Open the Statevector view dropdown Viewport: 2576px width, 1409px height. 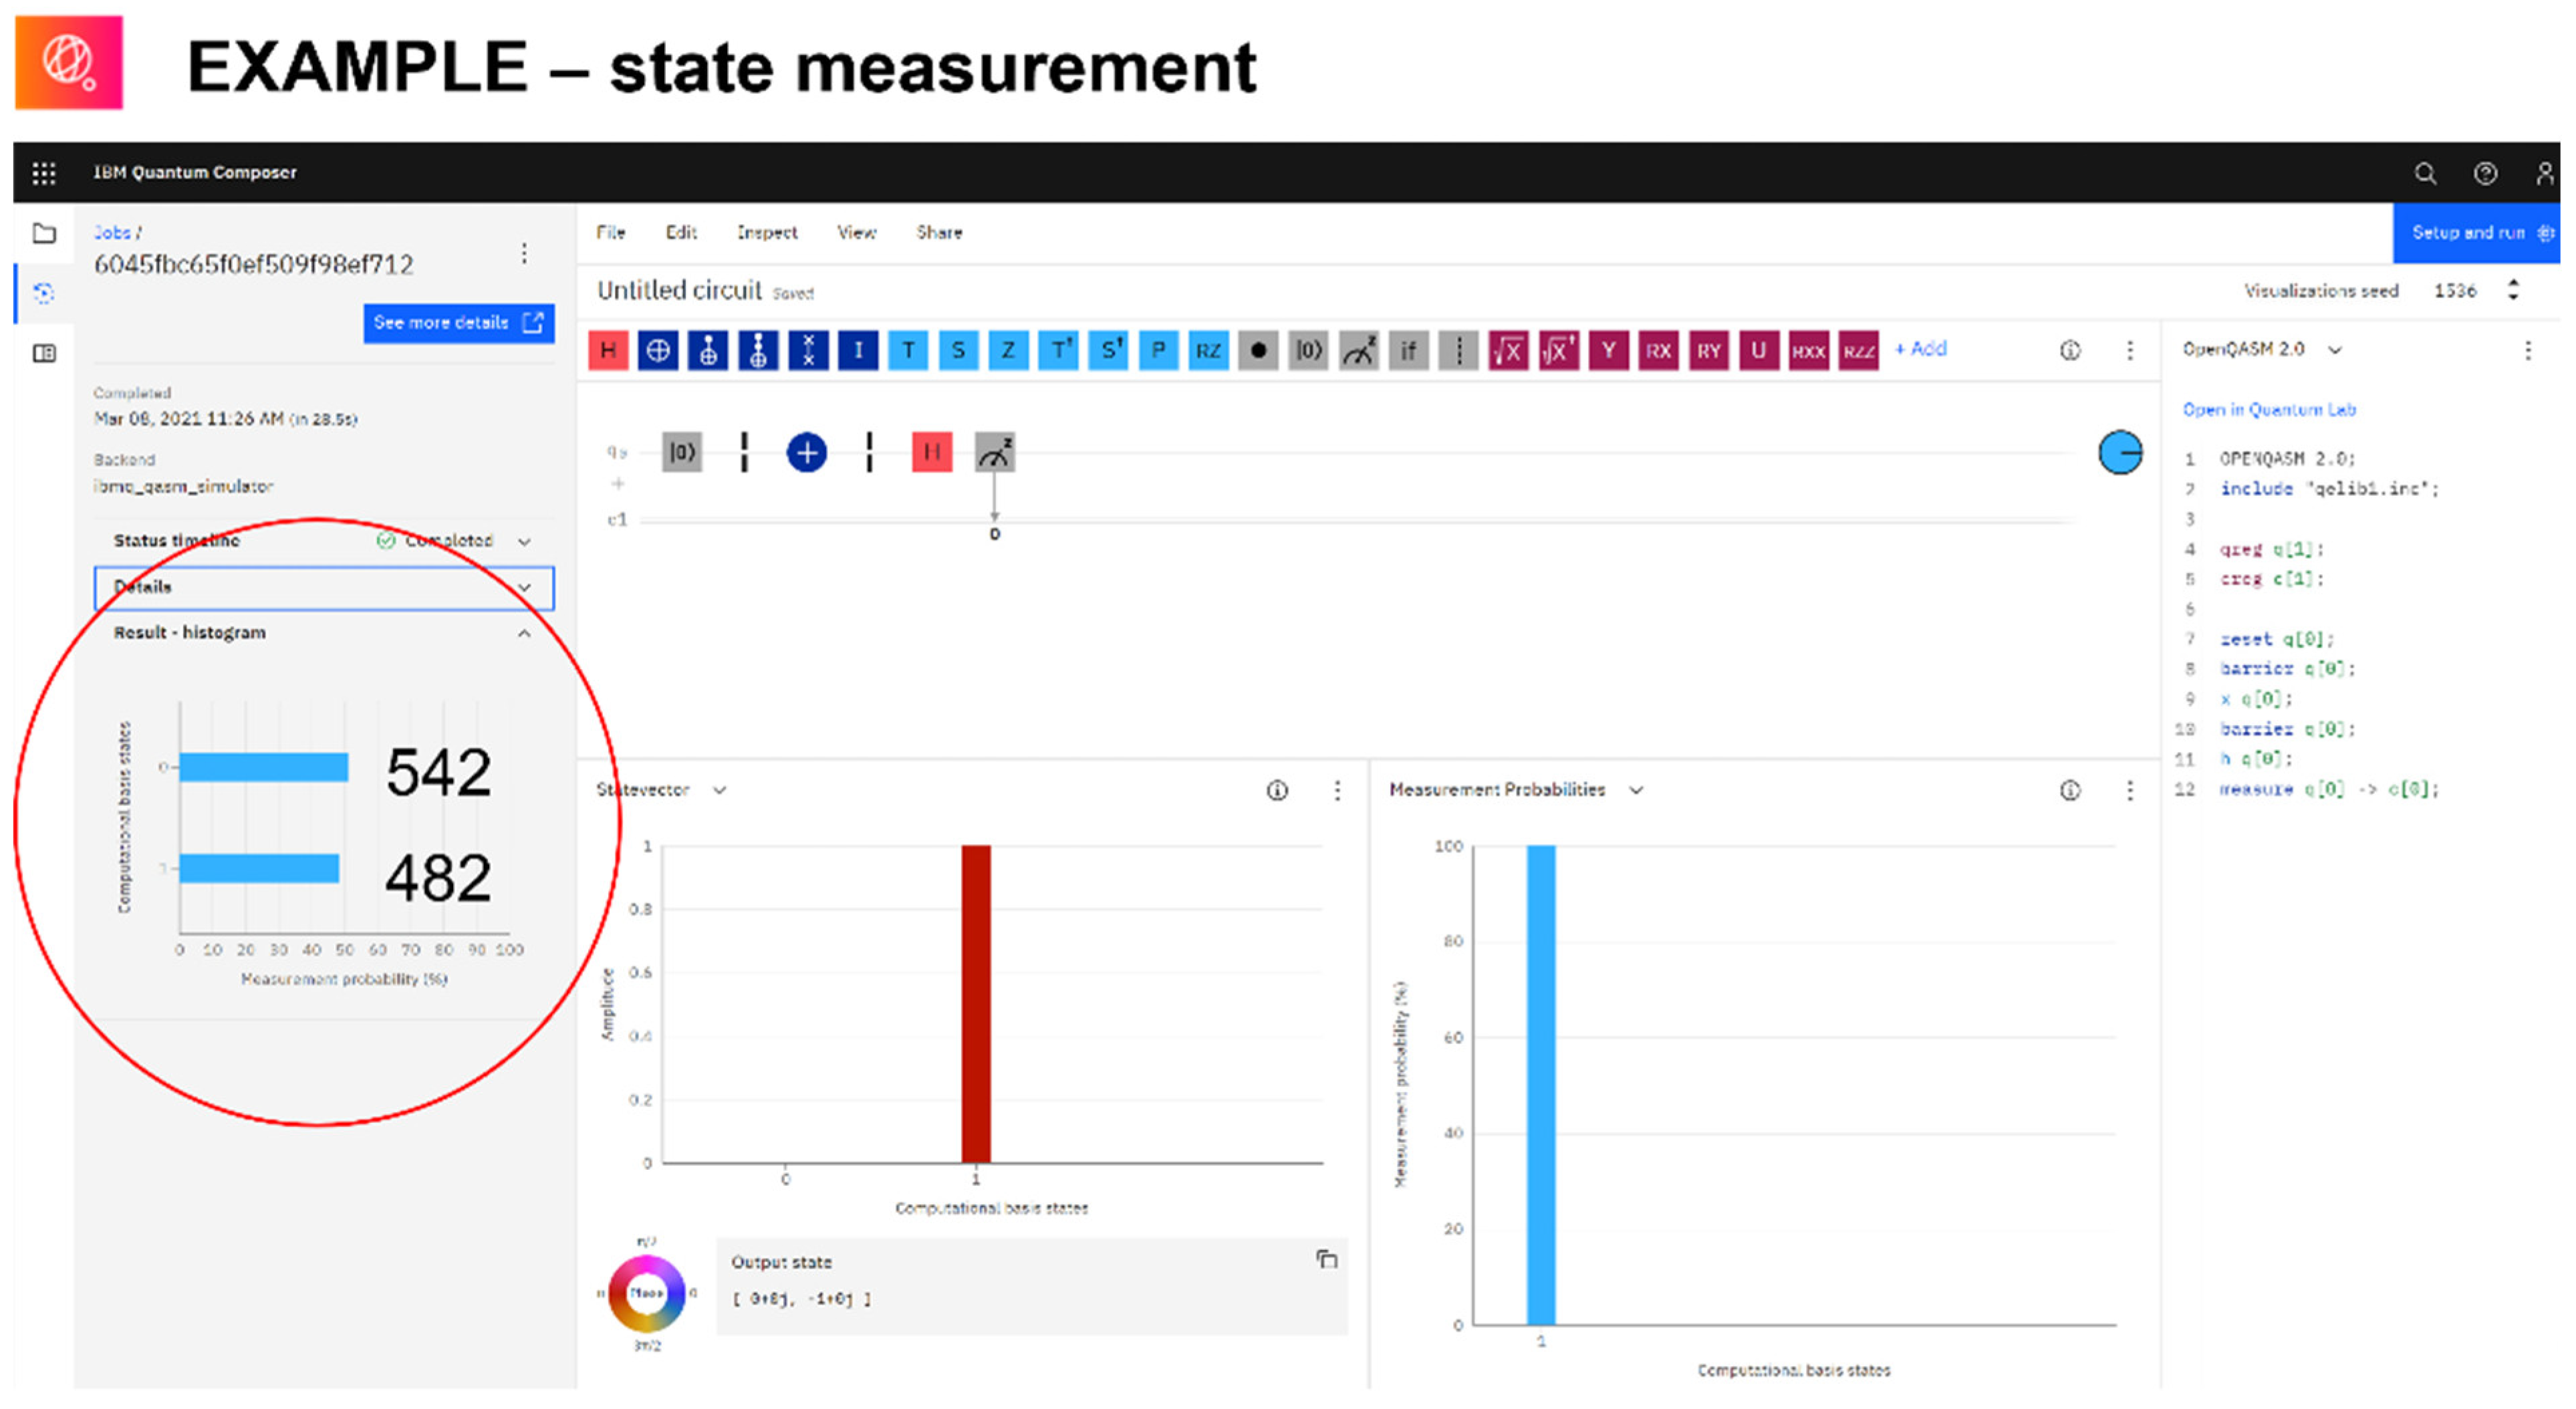click(719, 790)
